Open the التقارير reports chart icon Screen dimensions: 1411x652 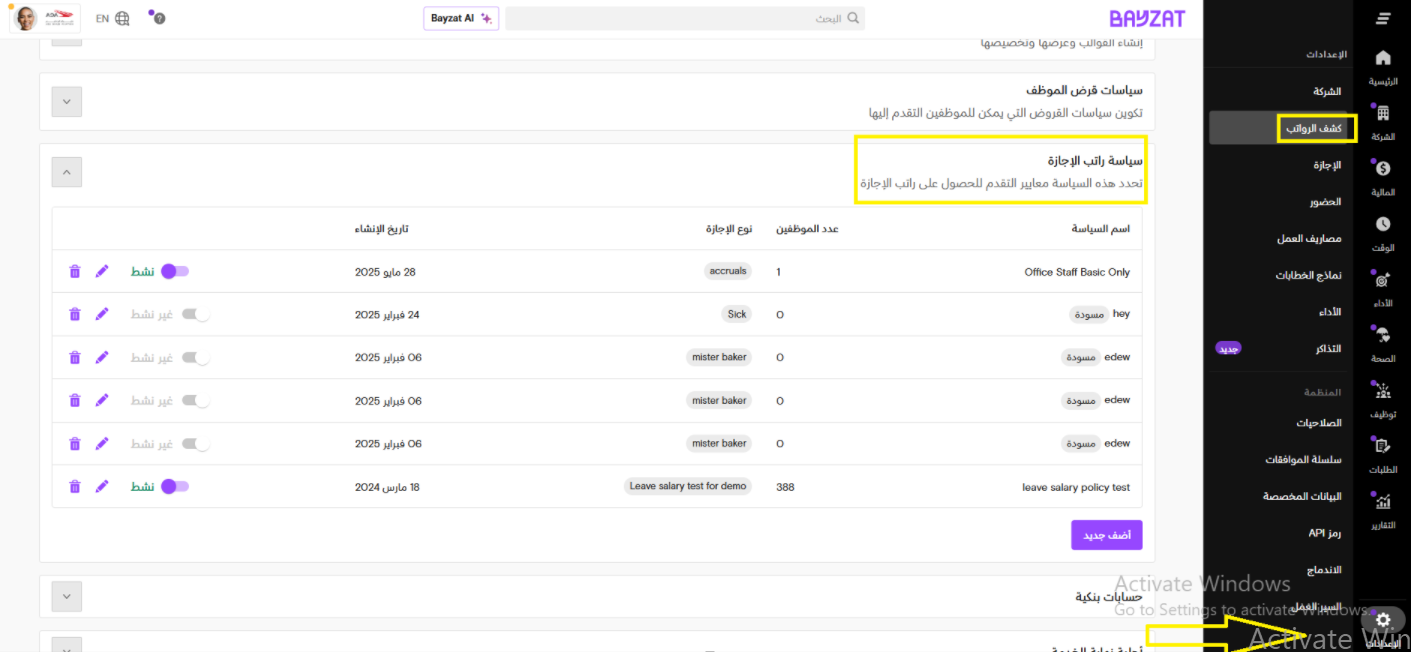pyautogui.click(x=1383, y=502)
